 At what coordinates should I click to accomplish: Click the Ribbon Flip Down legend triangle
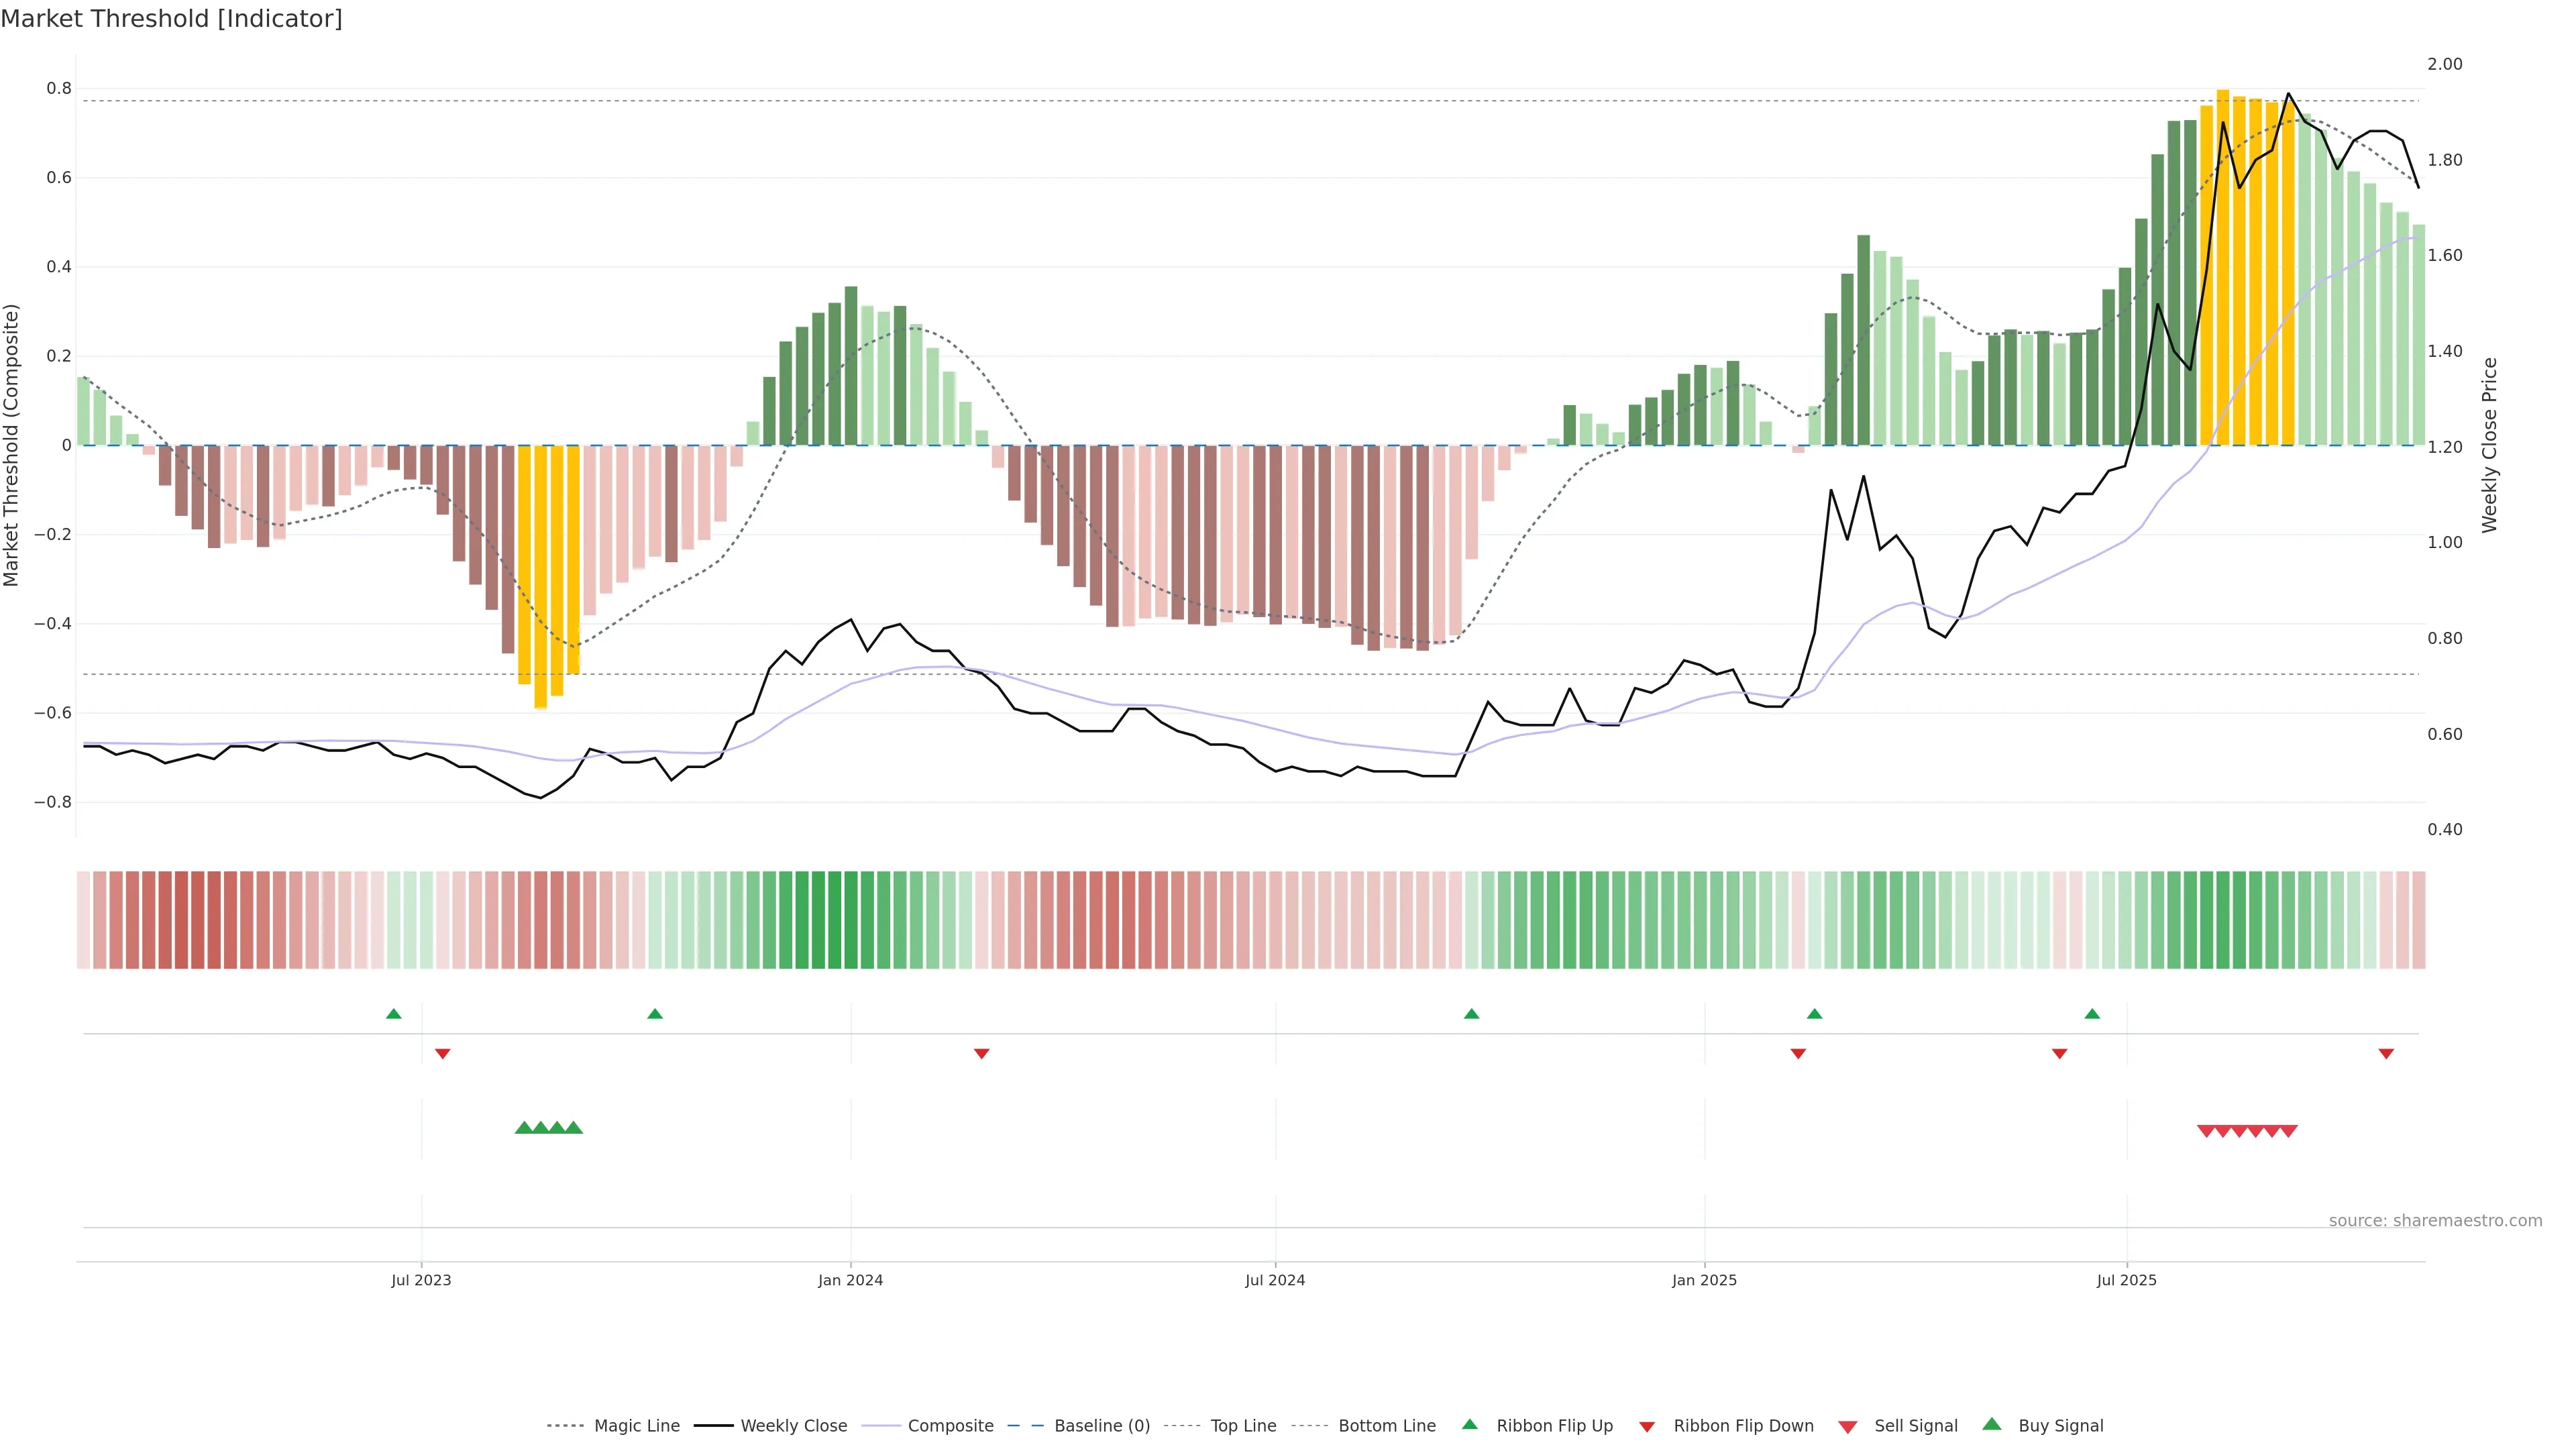pos(1646,1427)
